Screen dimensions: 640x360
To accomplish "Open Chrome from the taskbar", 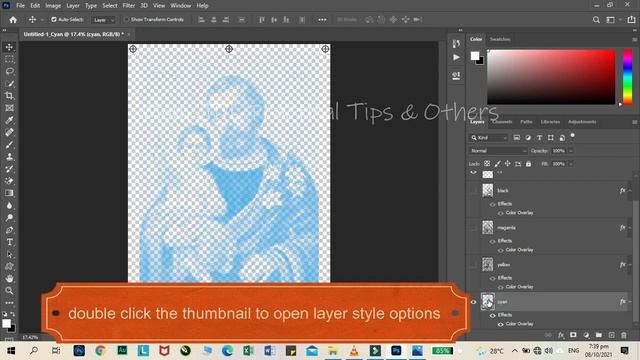I will 100,351.
